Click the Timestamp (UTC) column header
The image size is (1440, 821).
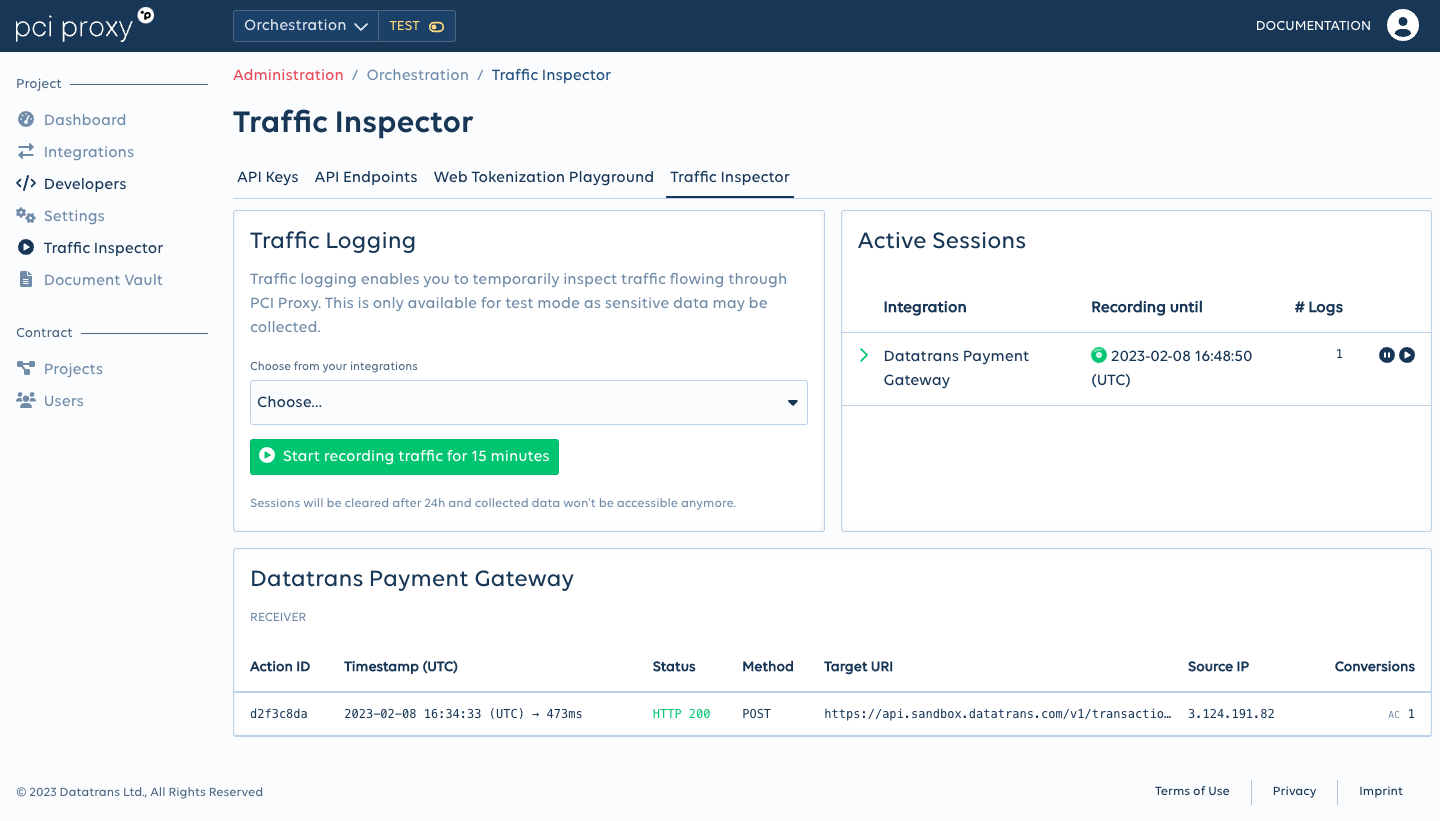401,667
